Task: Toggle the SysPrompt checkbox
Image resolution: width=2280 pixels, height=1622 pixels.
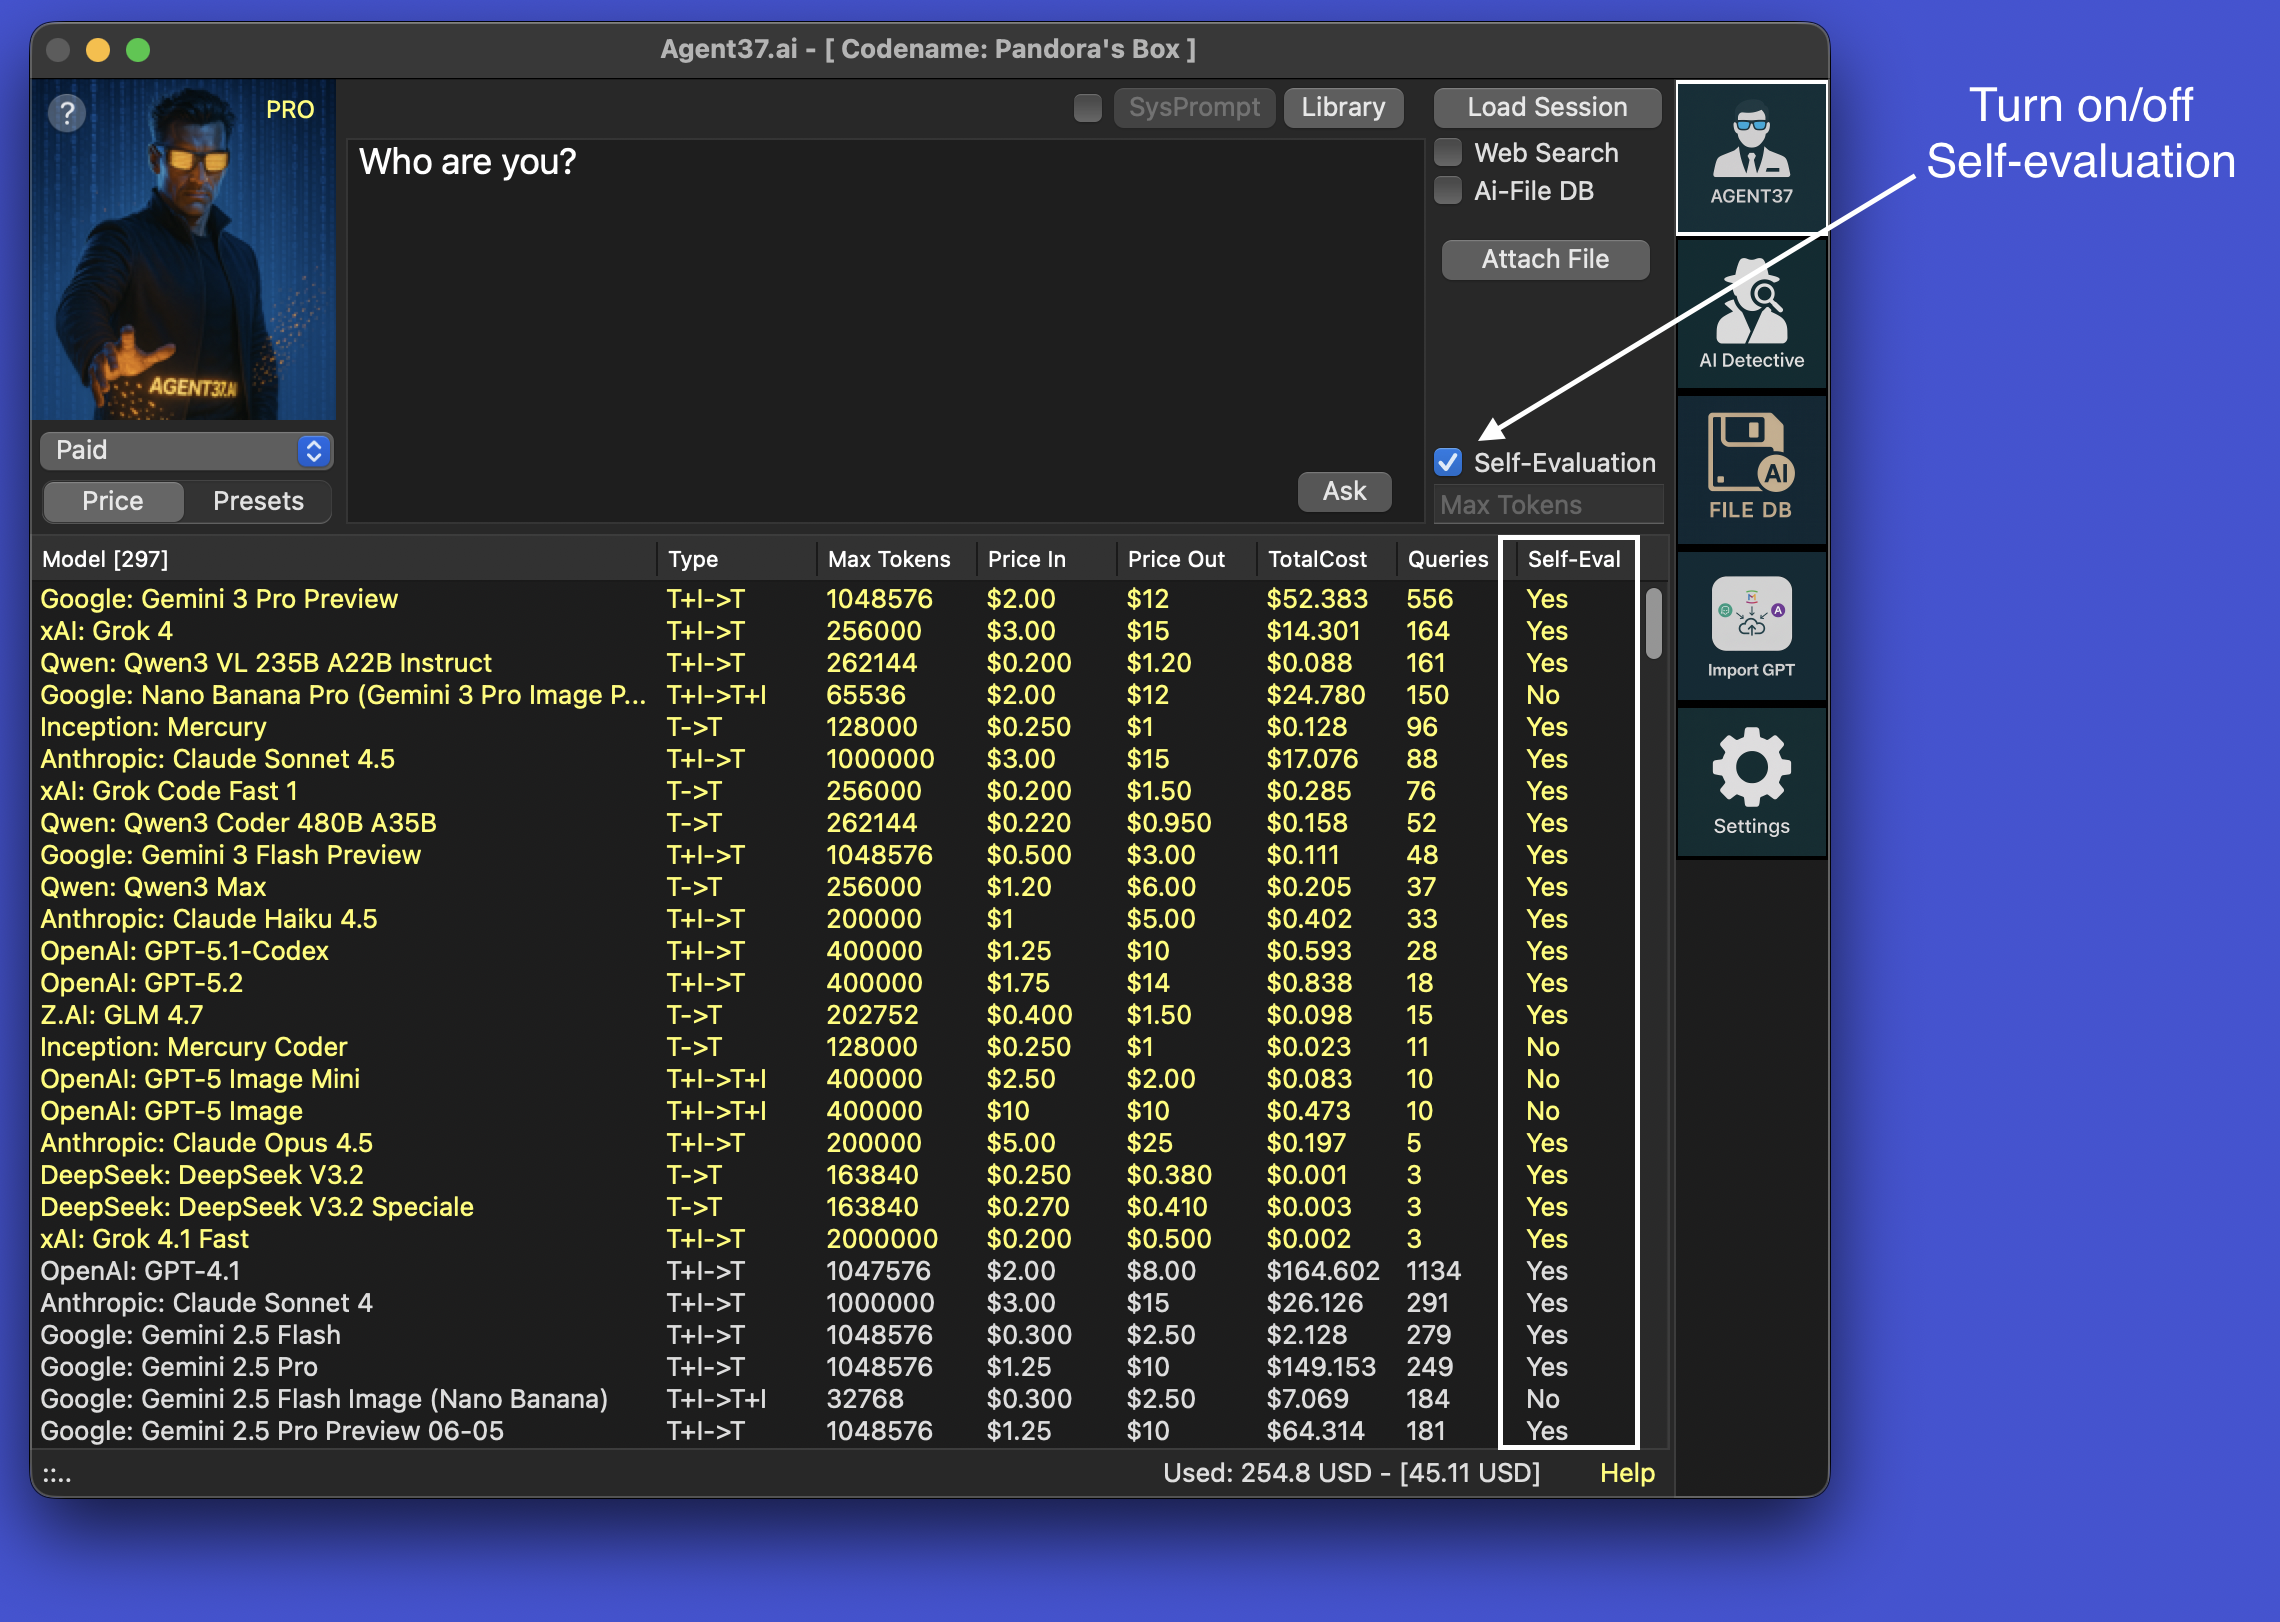Action: coord(1087,107)
